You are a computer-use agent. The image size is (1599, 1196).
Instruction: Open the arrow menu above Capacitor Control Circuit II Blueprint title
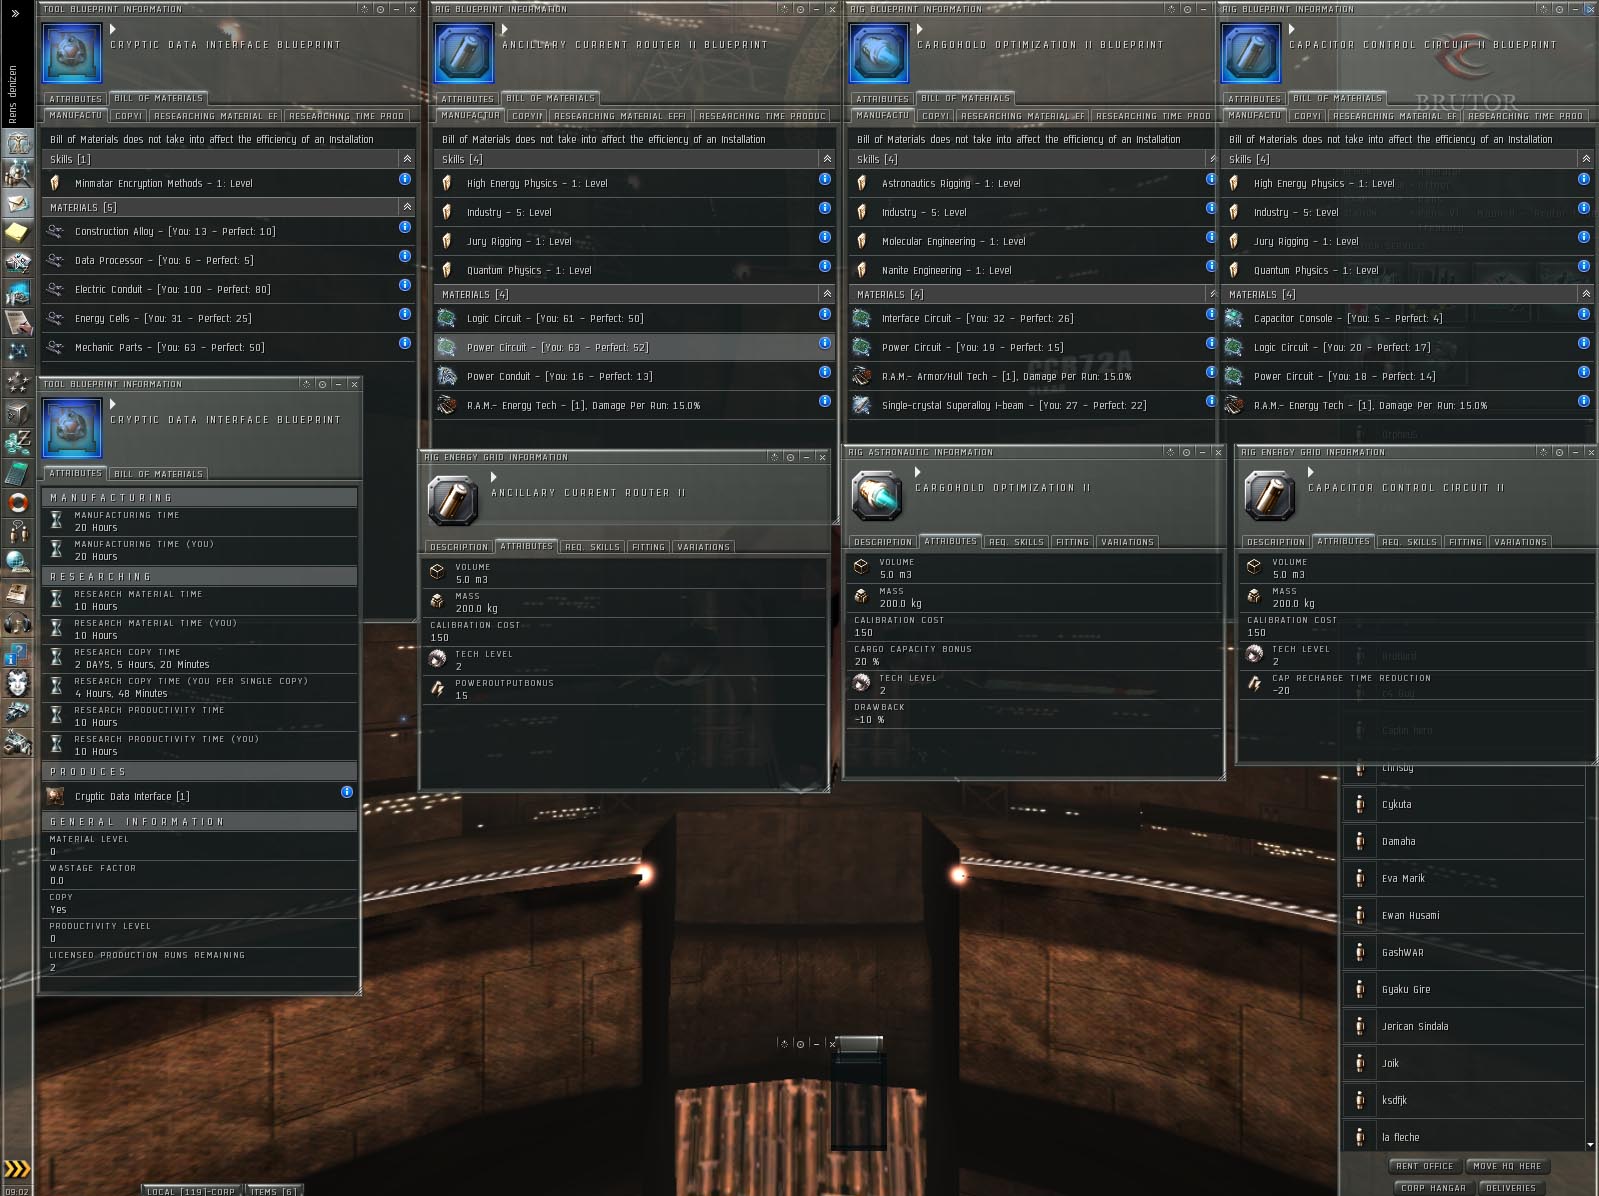pyautogui.click(x=1292, y=30)
